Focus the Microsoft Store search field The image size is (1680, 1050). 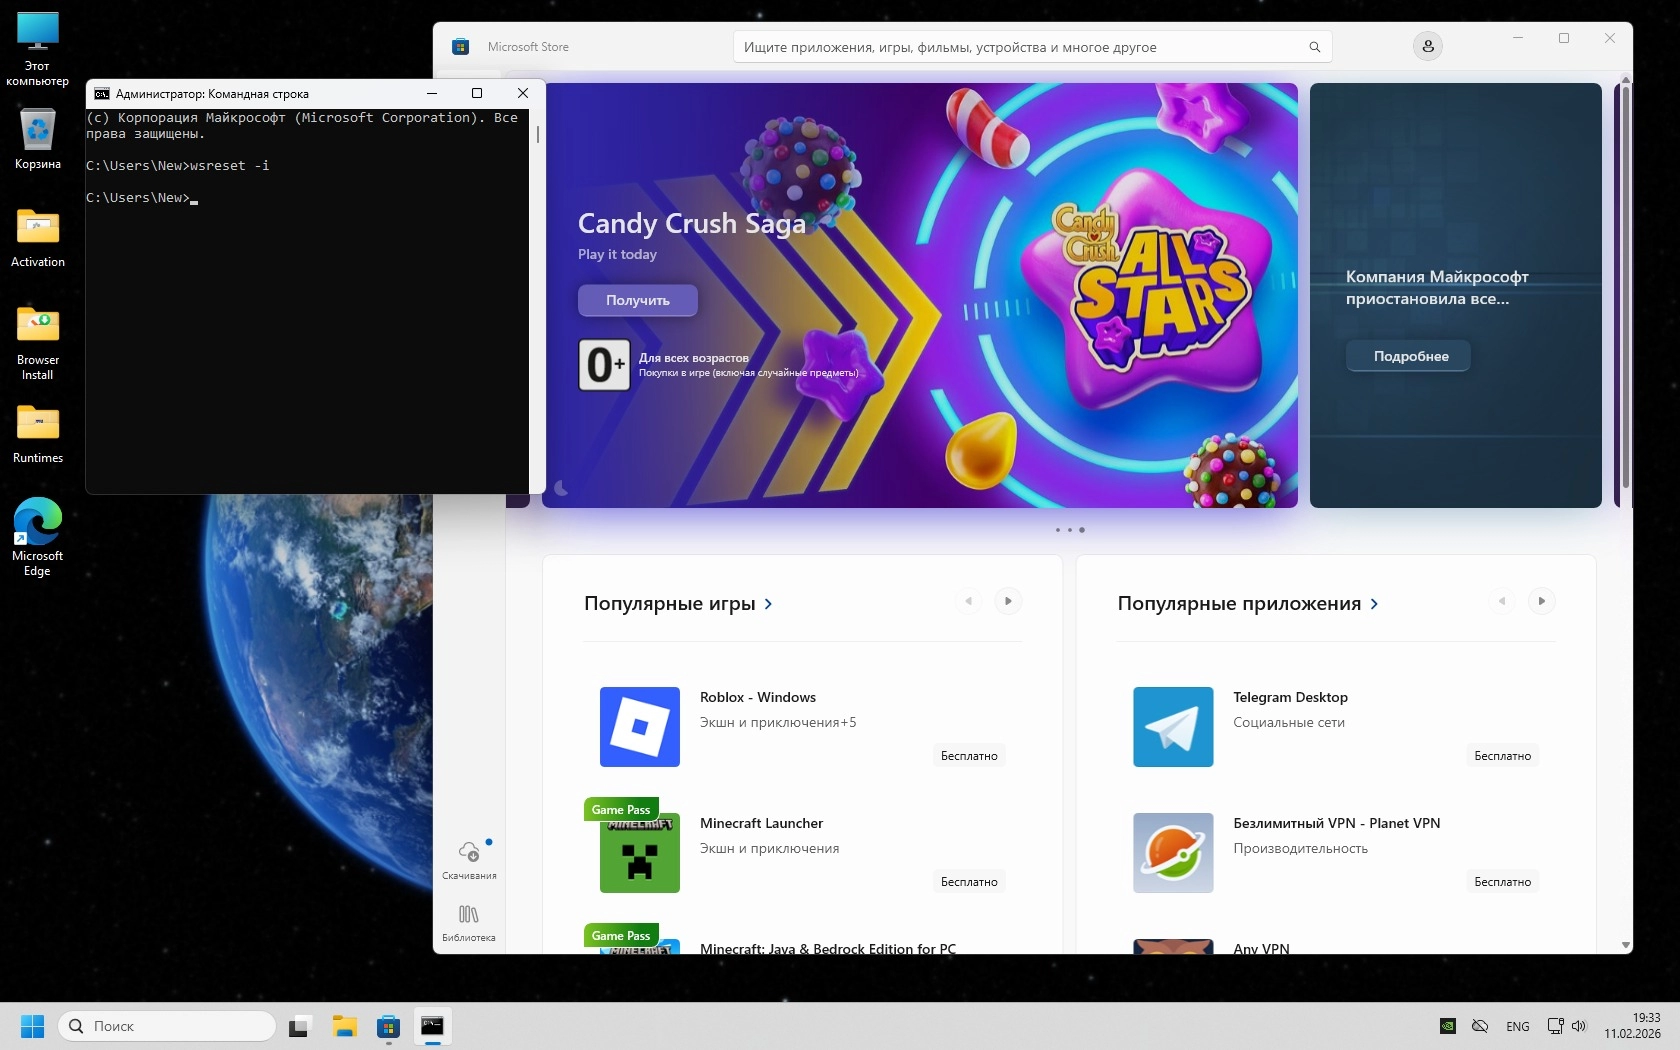point(1032,47)
